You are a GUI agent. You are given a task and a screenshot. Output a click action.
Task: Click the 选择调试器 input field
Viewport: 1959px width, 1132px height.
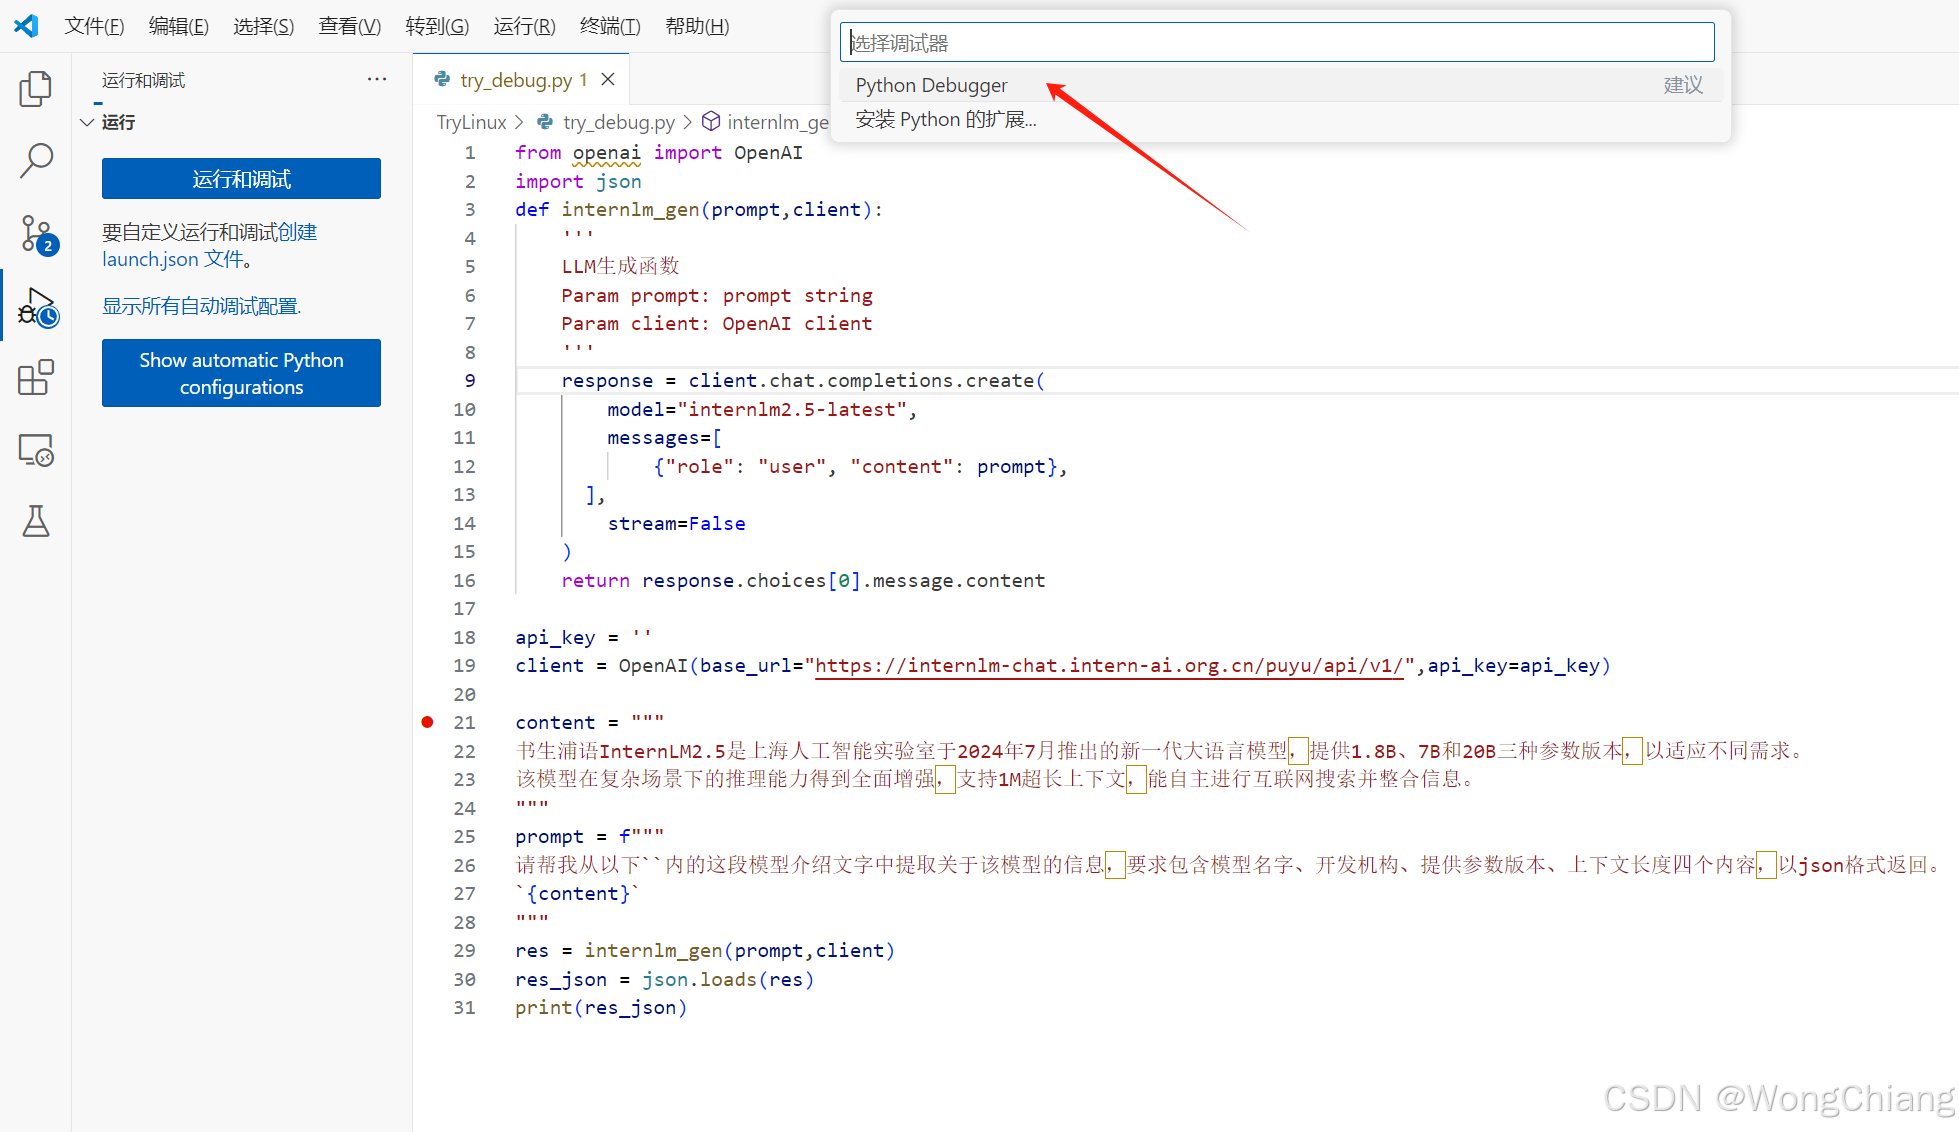1276,43
